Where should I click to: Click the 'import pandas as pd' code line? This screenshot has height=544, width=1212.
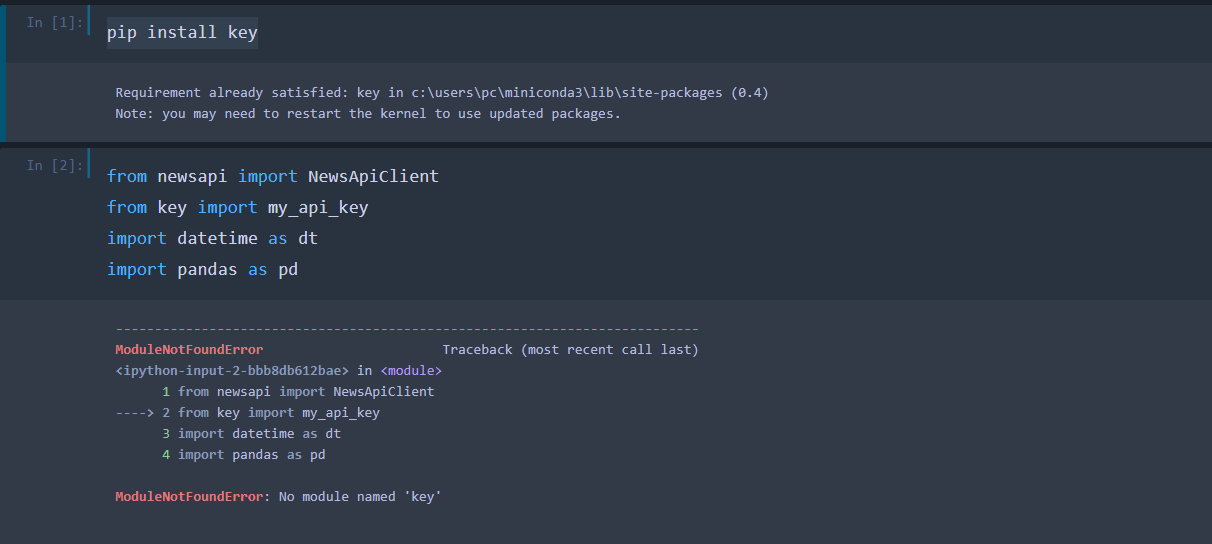(x=202, y=269)
